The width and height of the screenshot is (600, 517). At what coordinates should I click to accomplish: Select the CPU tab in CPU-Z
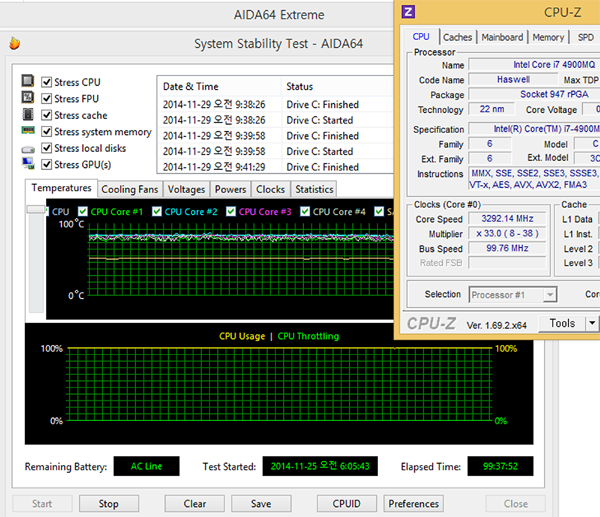pos(421,37)
